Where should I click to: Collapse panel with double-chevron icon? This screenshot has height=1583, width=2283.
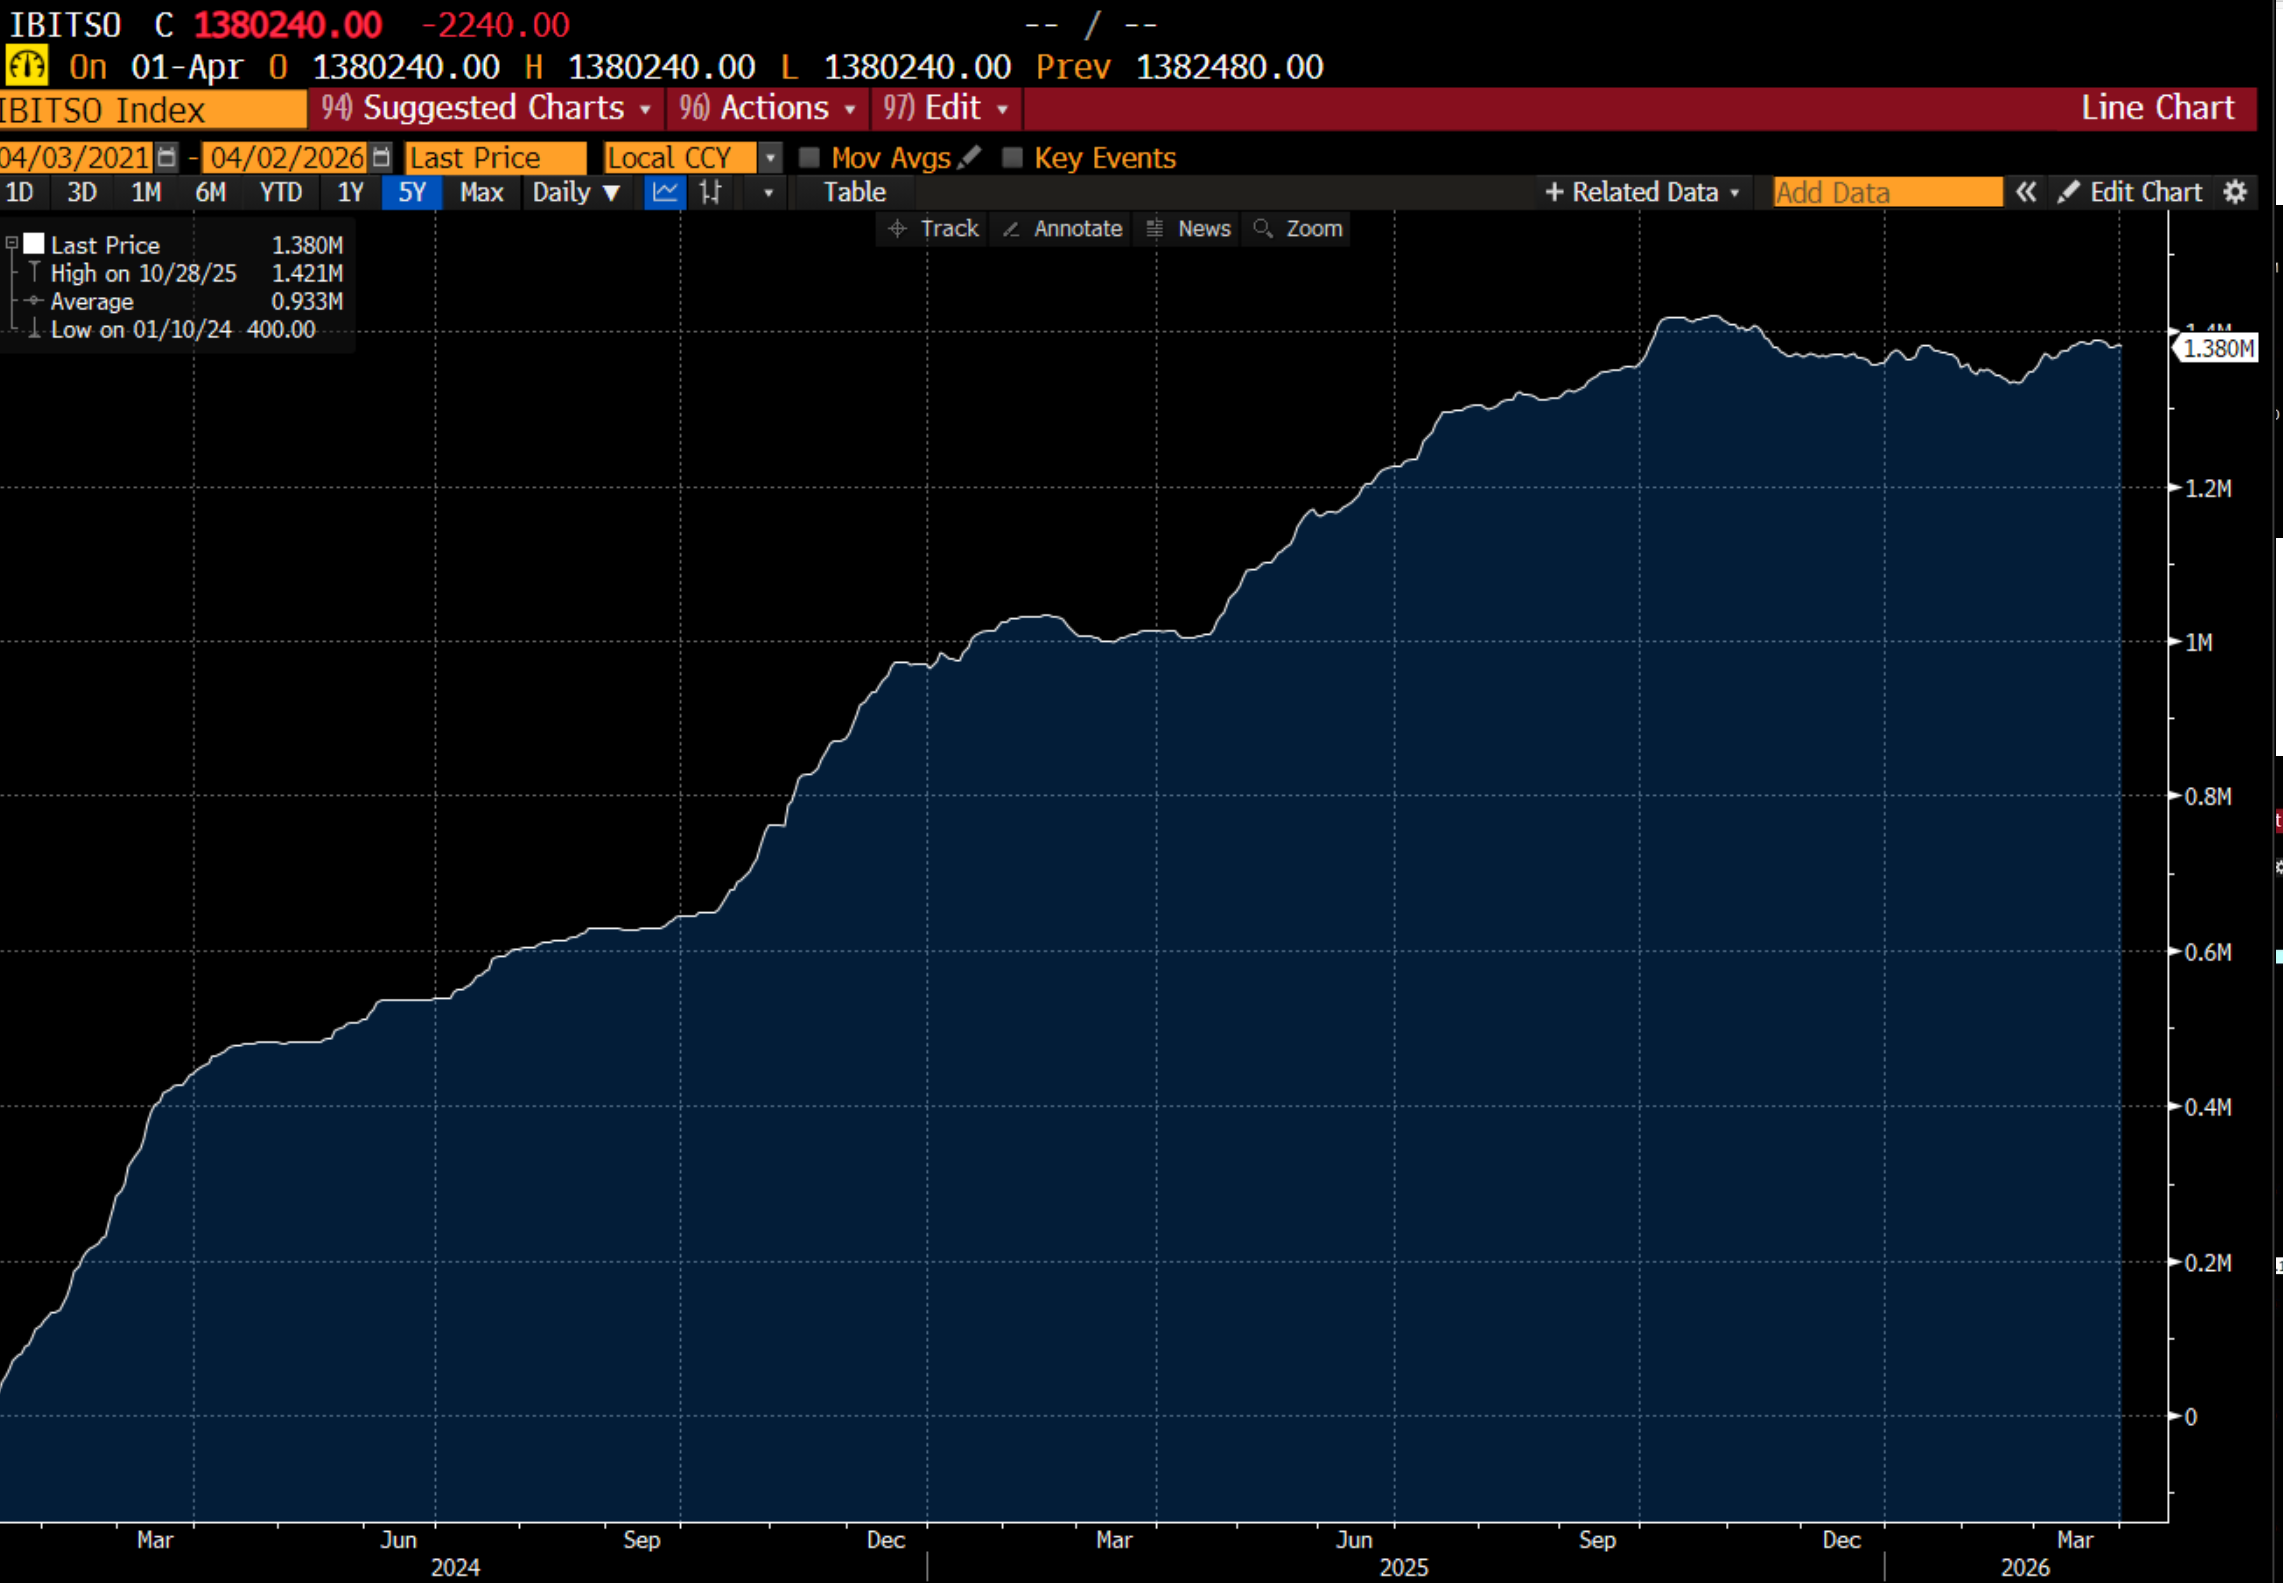coord(2025,192)
